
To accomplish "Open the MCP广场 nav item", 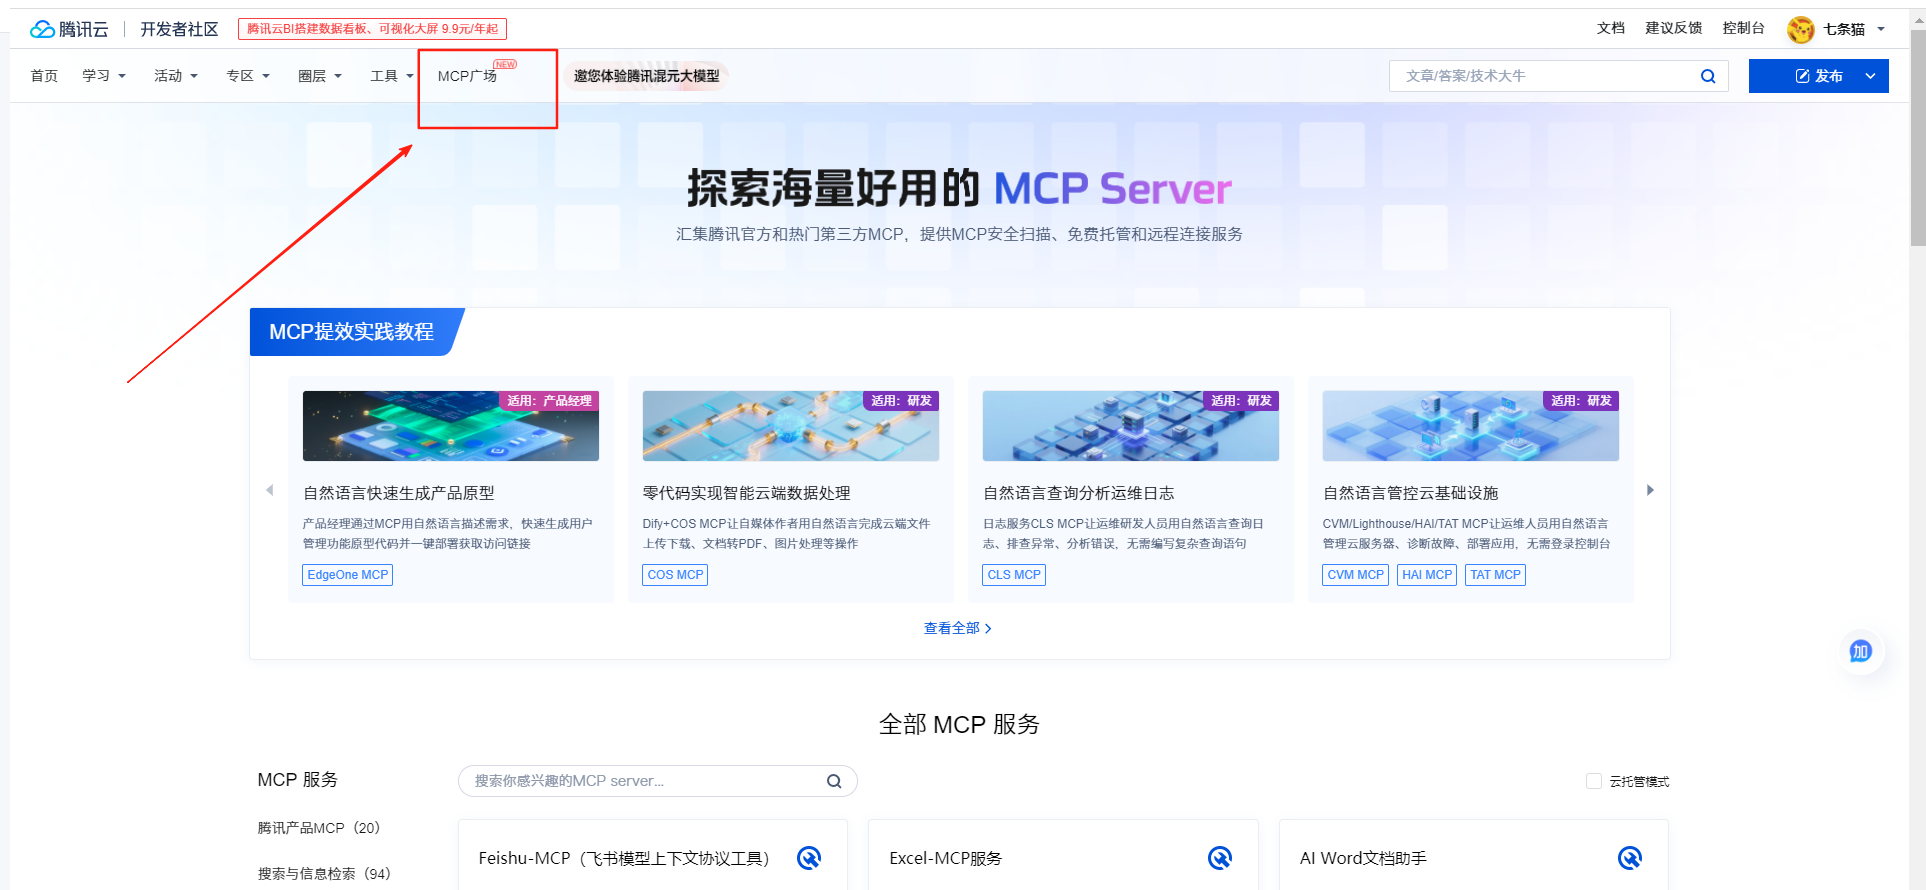I will click(x=467, y=76).
